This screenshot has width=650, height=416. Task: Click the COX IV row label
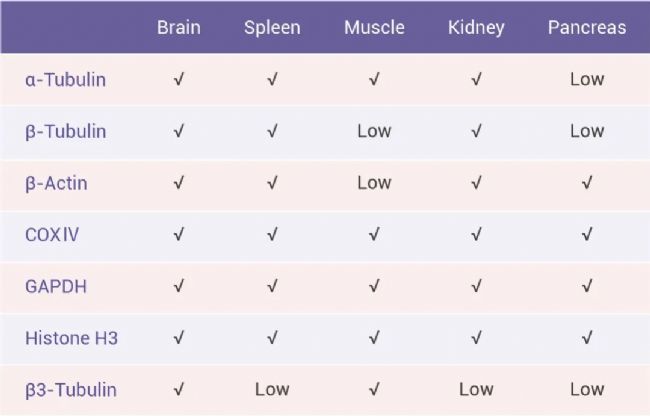point(54,235)
